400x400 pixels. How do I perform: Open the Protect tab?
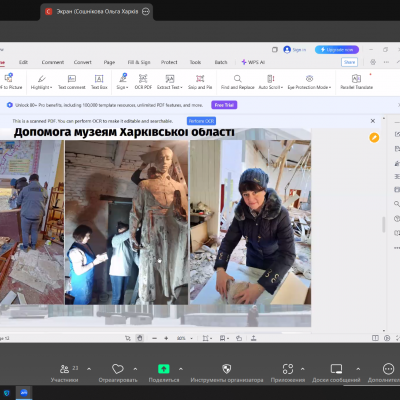[169, 62]
